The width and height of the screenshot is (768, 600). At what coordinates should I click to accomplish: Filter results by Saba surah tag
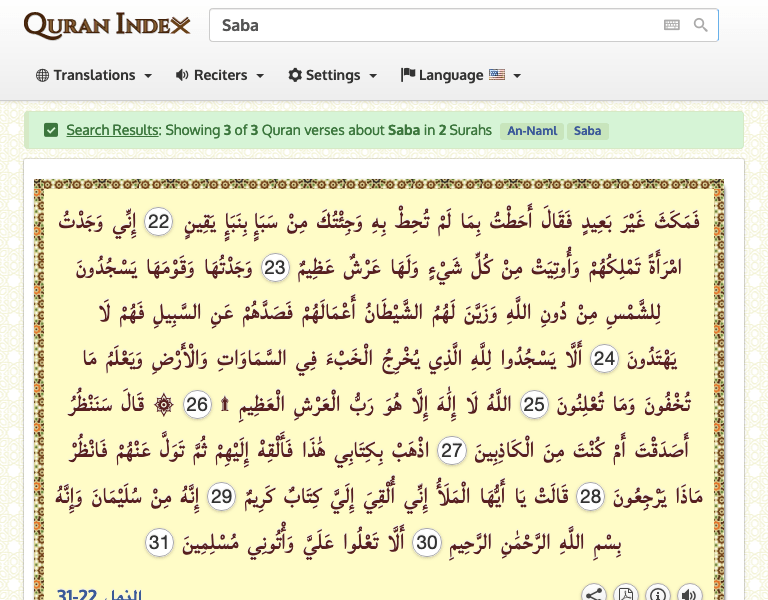(x=588, y=131)
